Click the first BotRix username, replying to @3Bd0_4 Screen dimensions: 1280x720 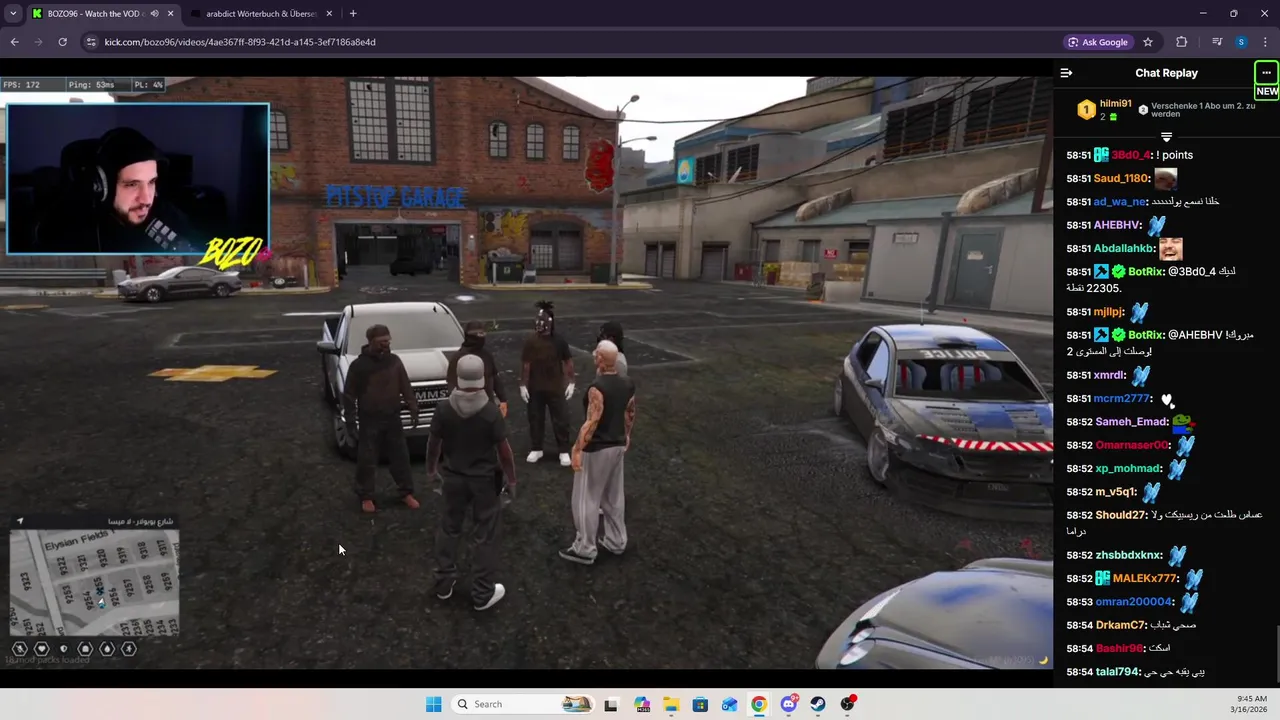click(1145, 272)
